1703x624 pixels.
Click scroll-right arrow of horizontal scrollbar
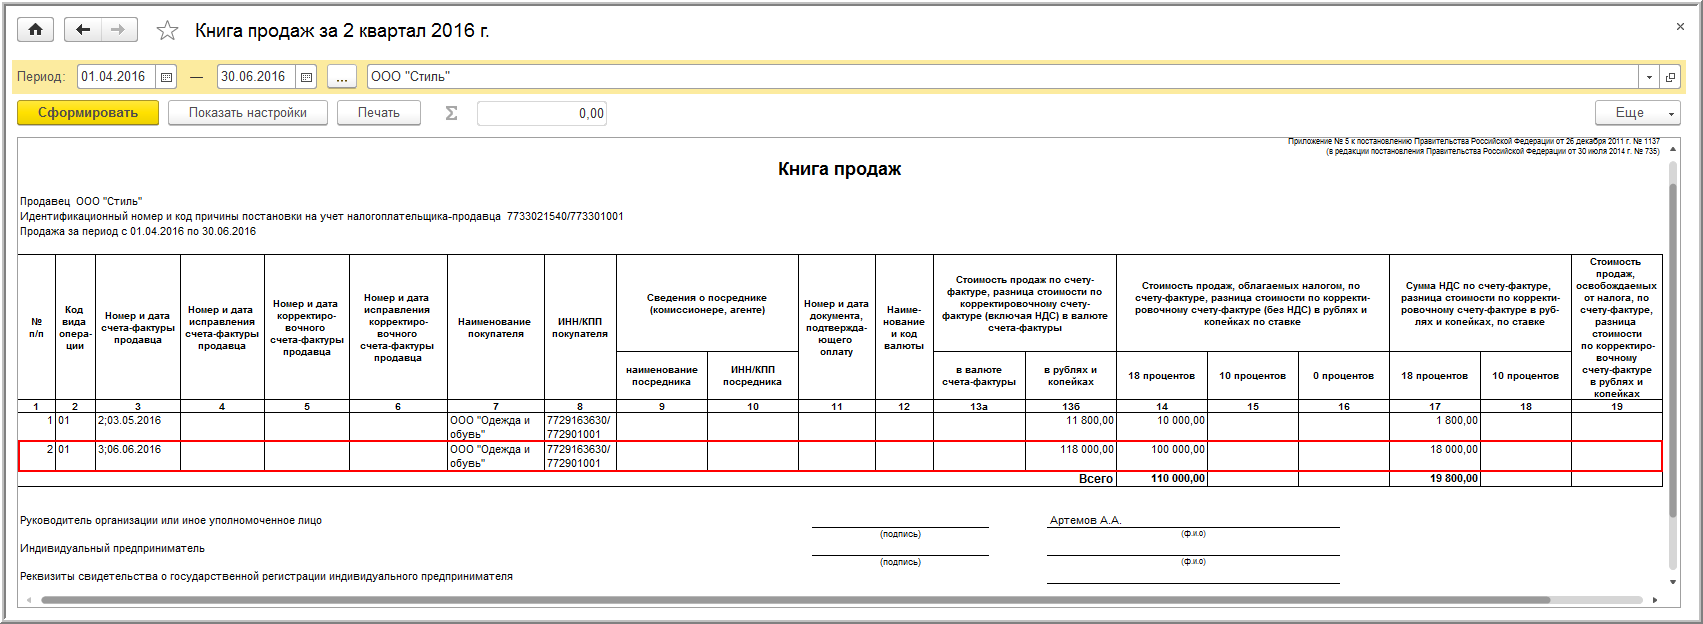(x=1655, y=600)
